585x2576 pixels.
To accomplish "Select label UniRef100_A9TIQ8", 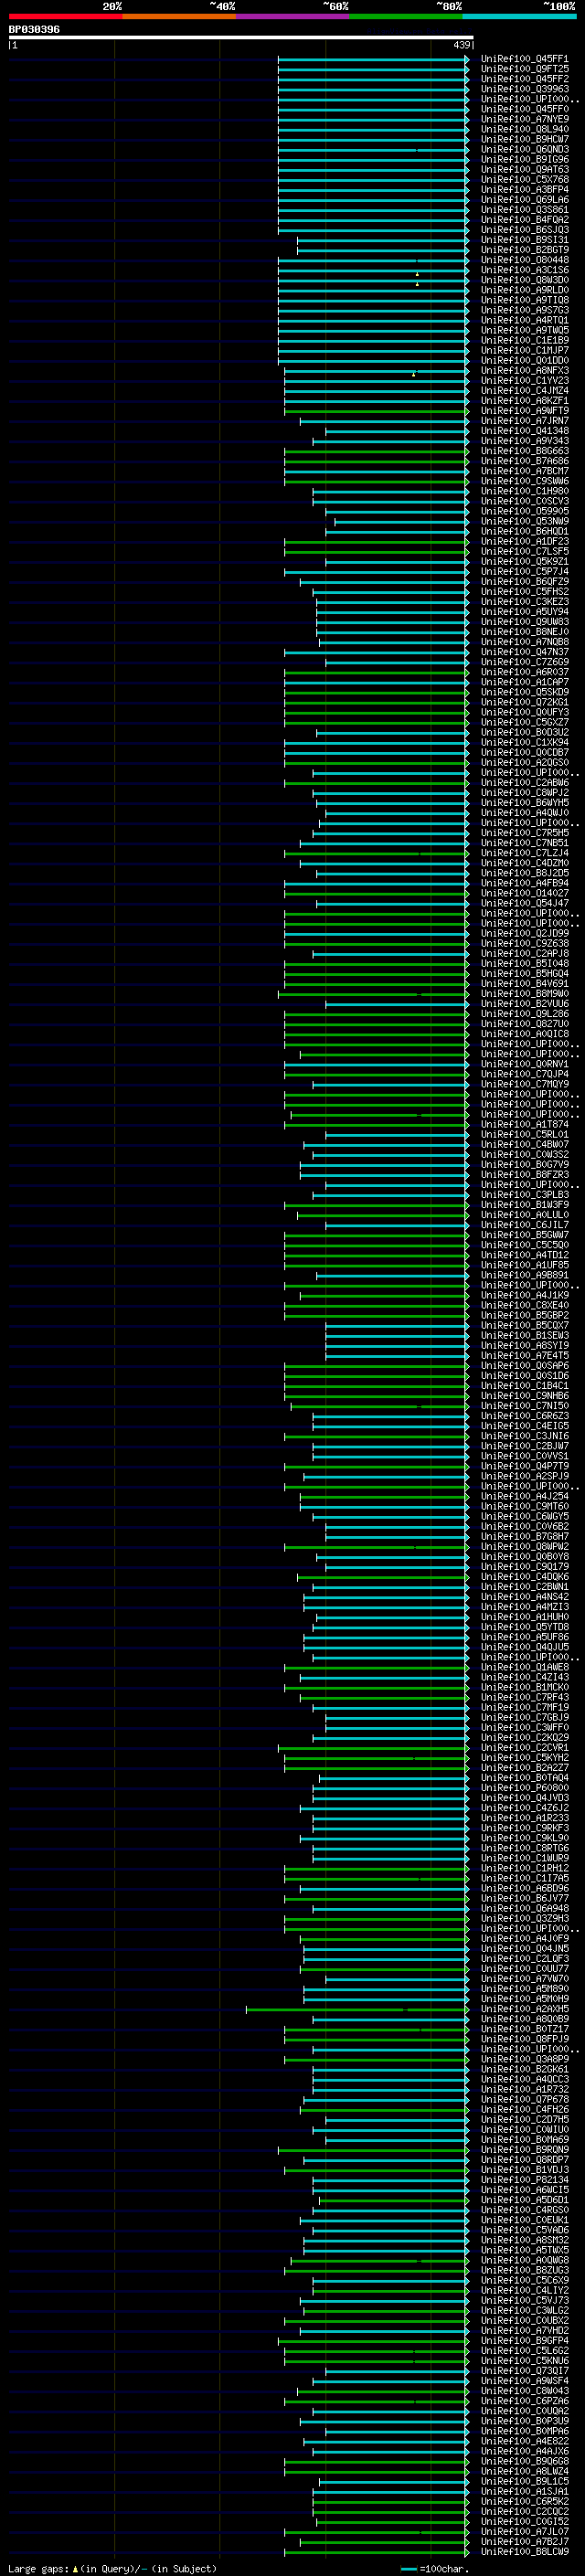I will tap(524, 300).
